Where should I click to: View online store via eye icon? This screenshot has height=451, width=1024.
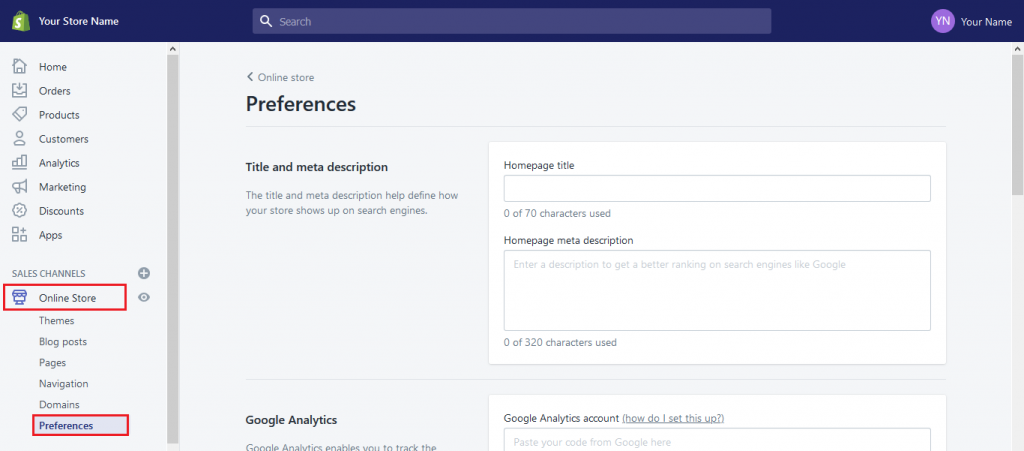point(144,298)
